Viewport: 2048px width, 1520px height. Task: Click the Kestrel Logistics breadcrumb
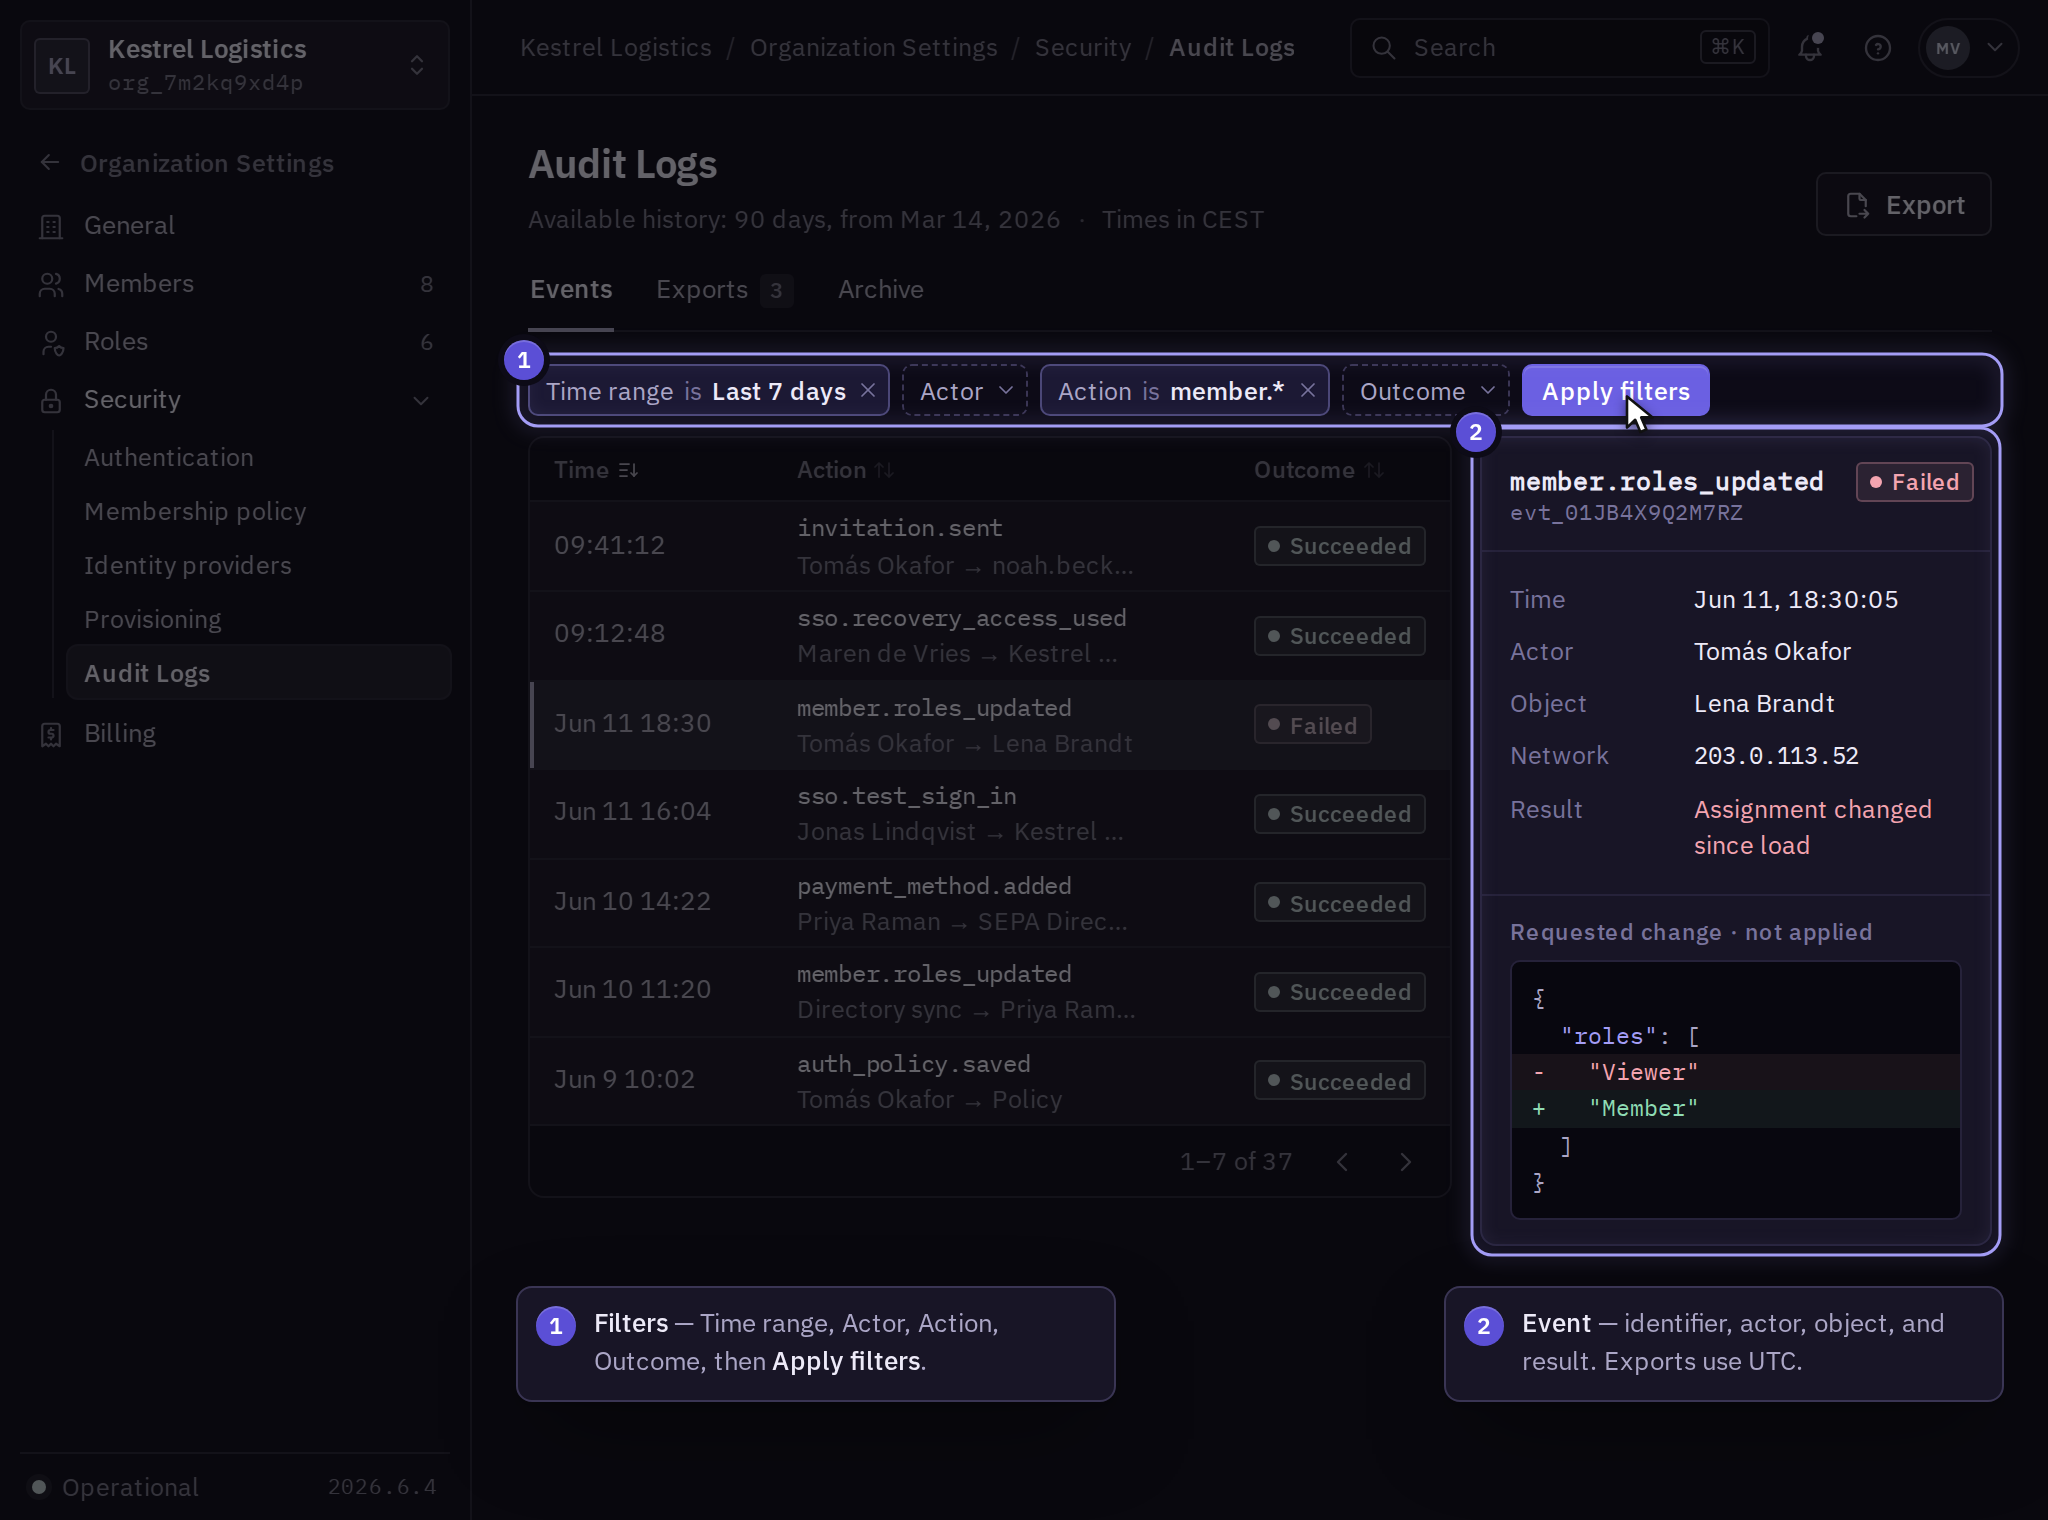616,47
